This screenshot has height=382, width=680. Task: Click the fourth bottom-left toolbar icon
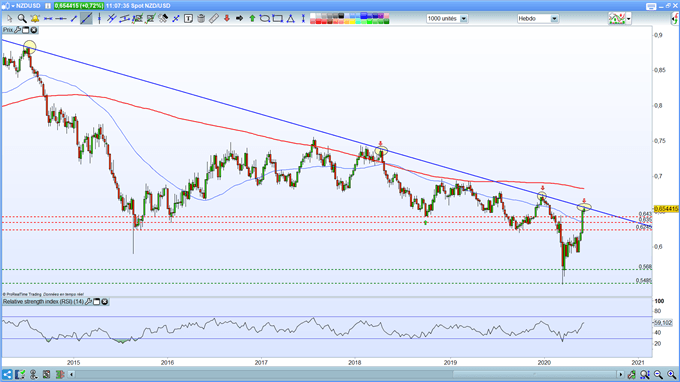(46, 374)
